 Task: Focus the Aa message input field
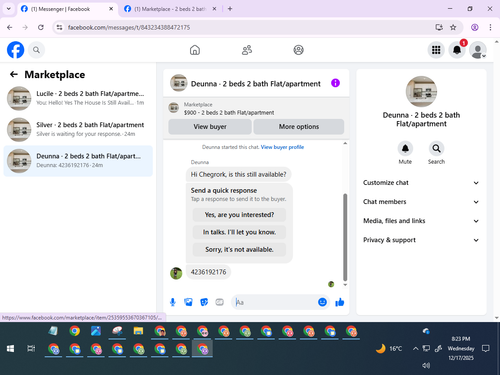[275, 302]
